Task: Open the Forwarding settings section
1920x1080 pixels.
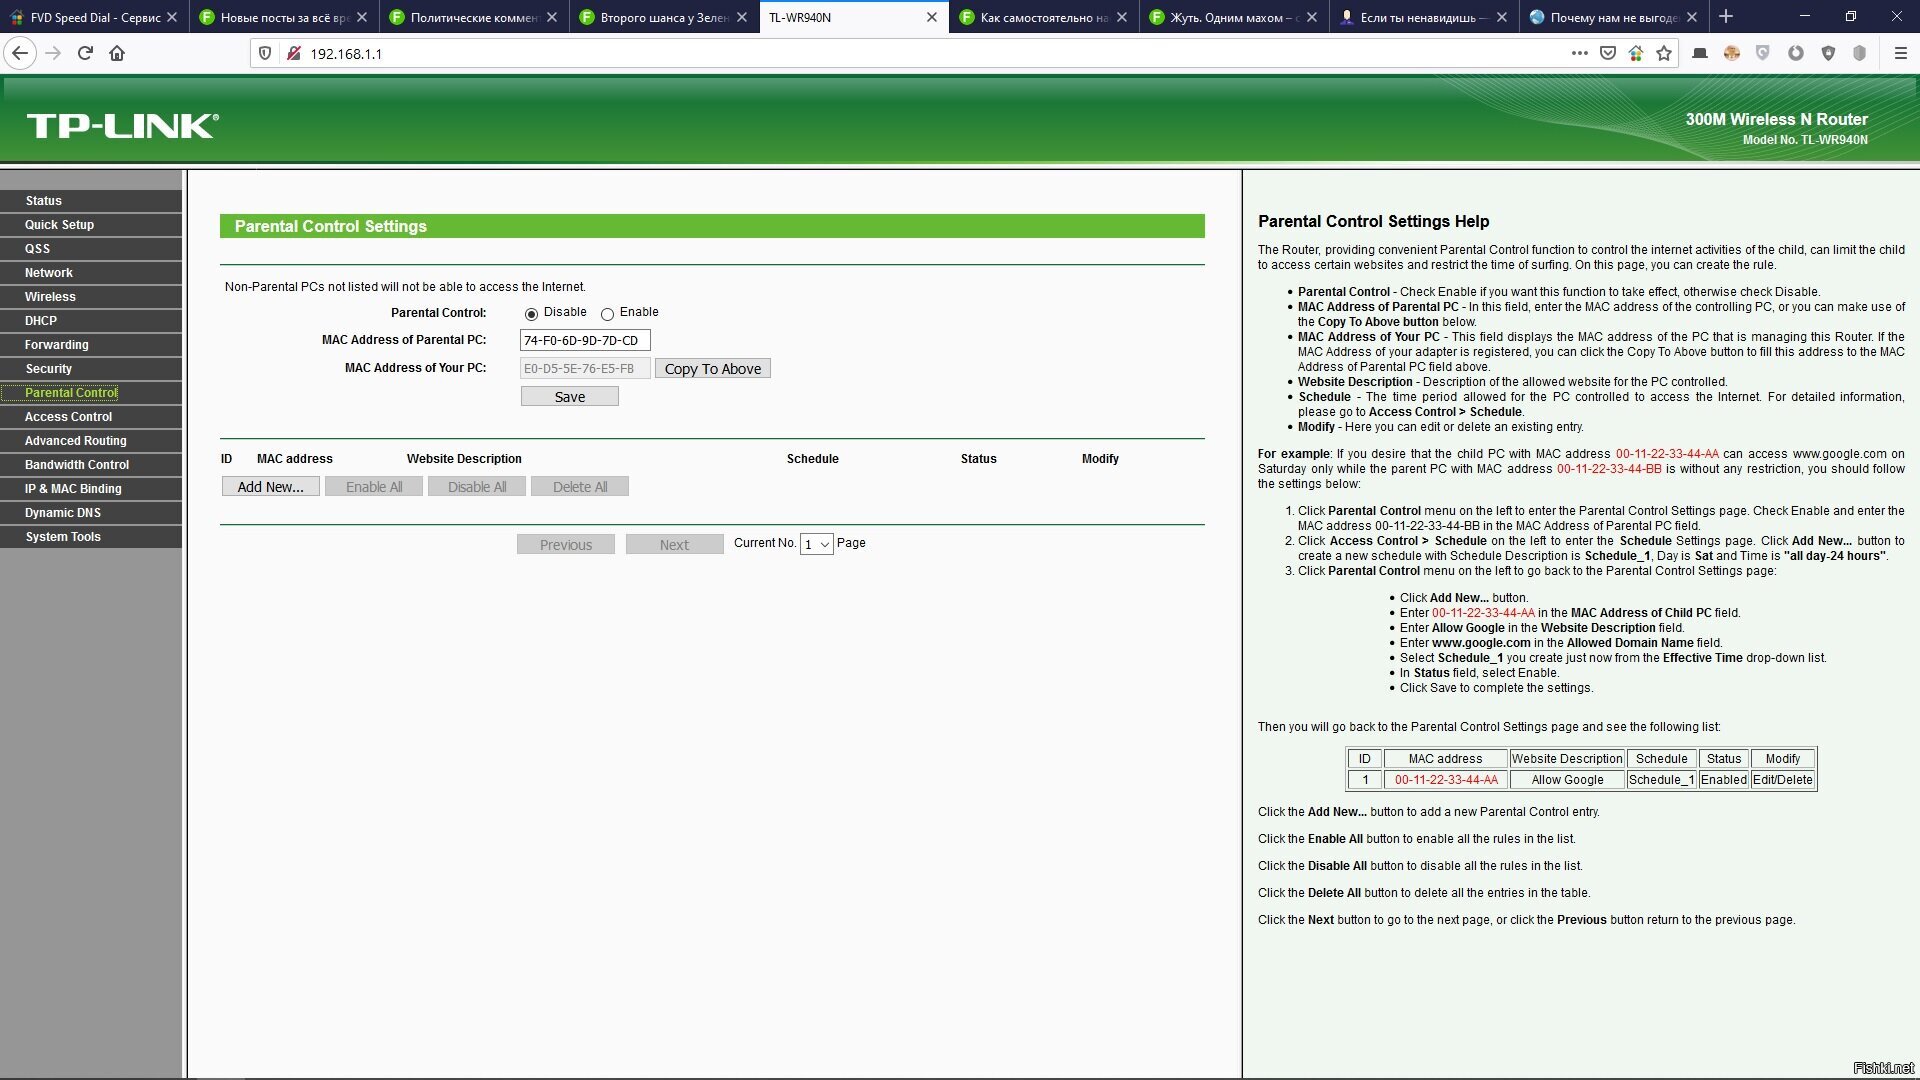Action: (x=57, y=344)
